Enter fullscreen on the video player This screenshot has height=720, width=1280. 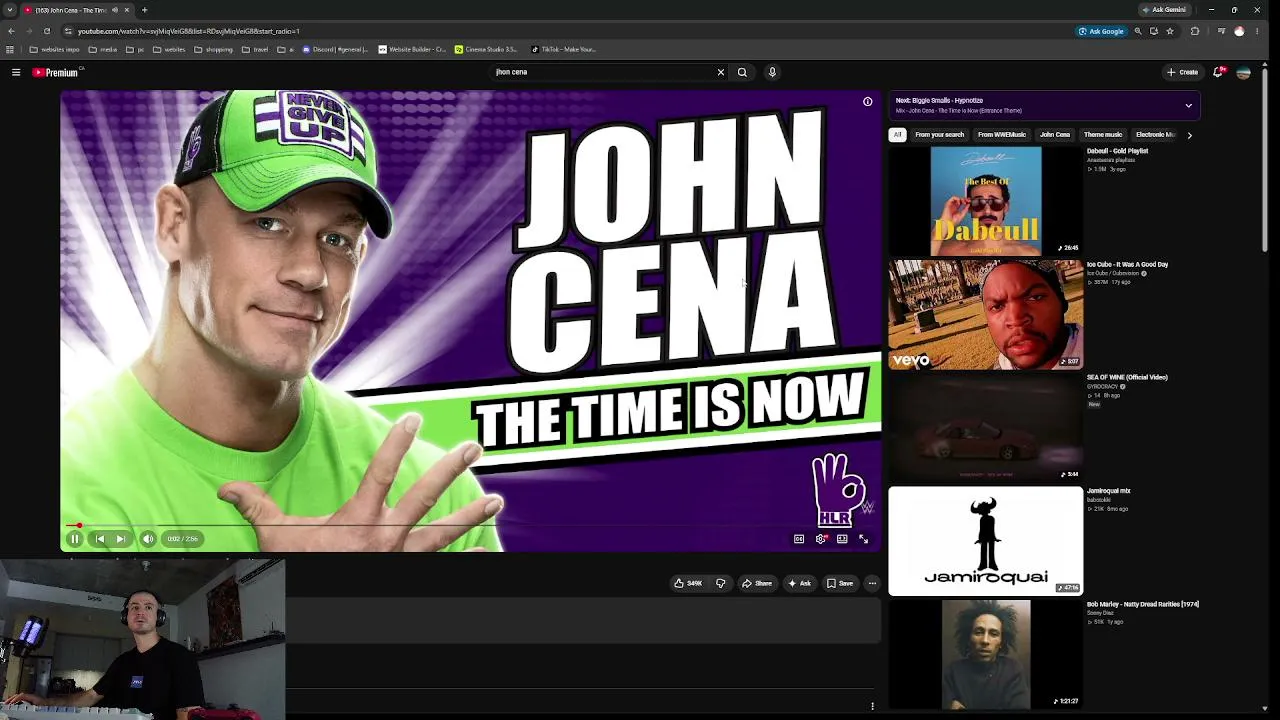click(864, 539)
